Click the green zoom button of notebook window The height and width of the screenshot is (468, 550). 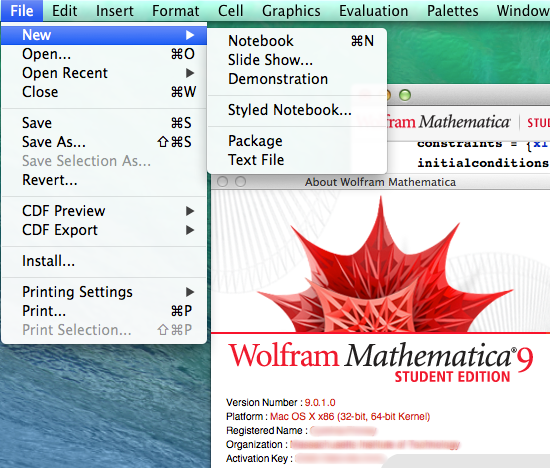[x=405, y=95]
